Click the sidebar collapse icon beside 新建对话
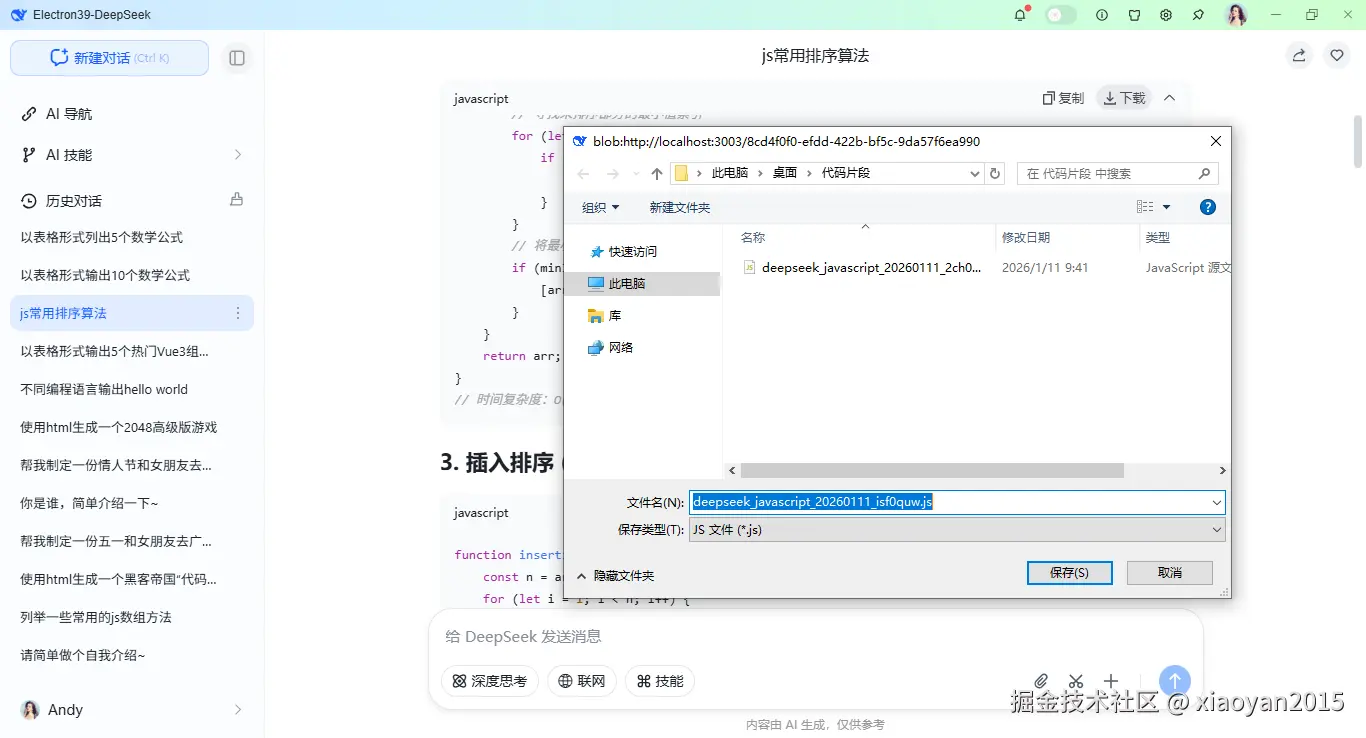Screen dimensions: 1366x738 [237, 58]
